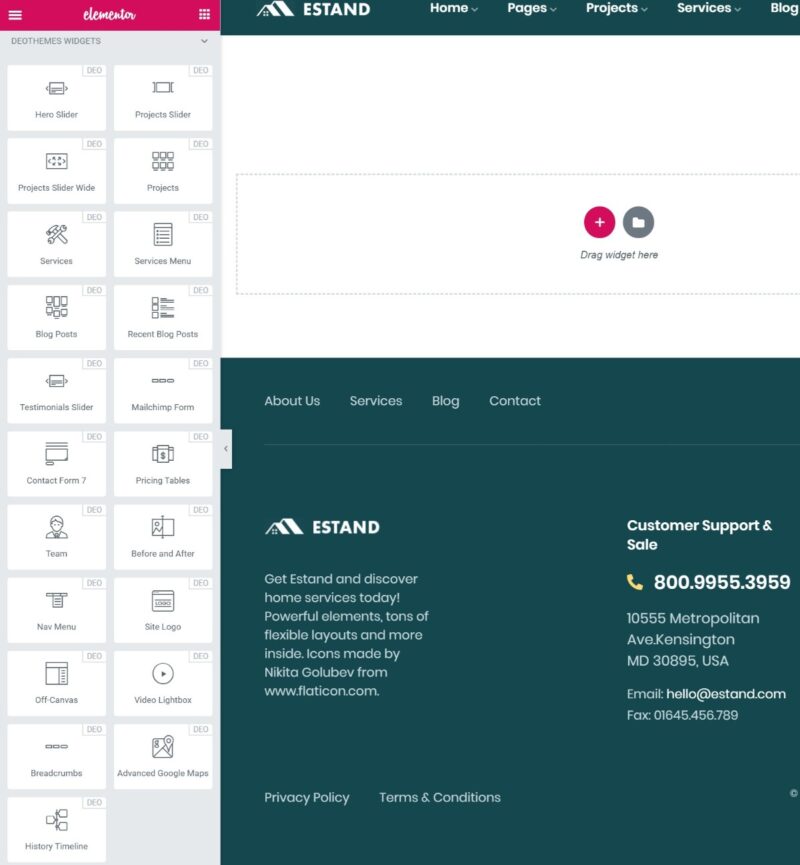
Task: Select the Services Menu widget
Action: click(163, 244)
